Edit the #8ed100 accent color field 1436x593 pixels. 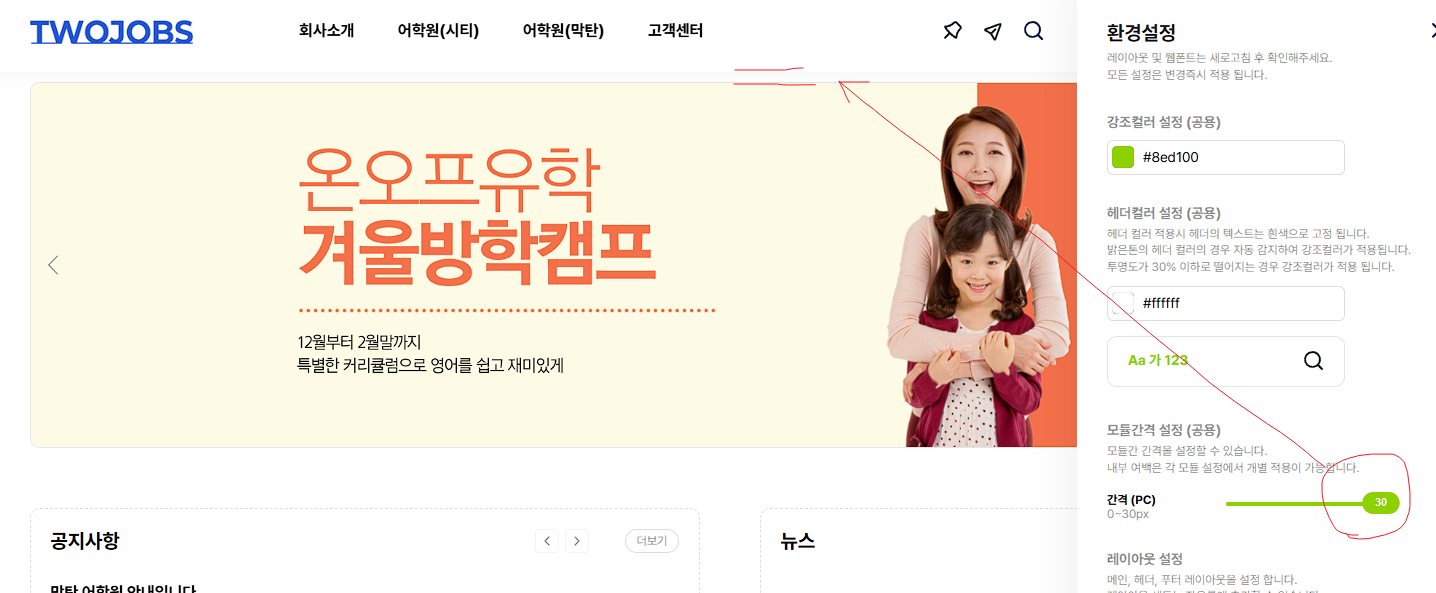click(1226, 157)
